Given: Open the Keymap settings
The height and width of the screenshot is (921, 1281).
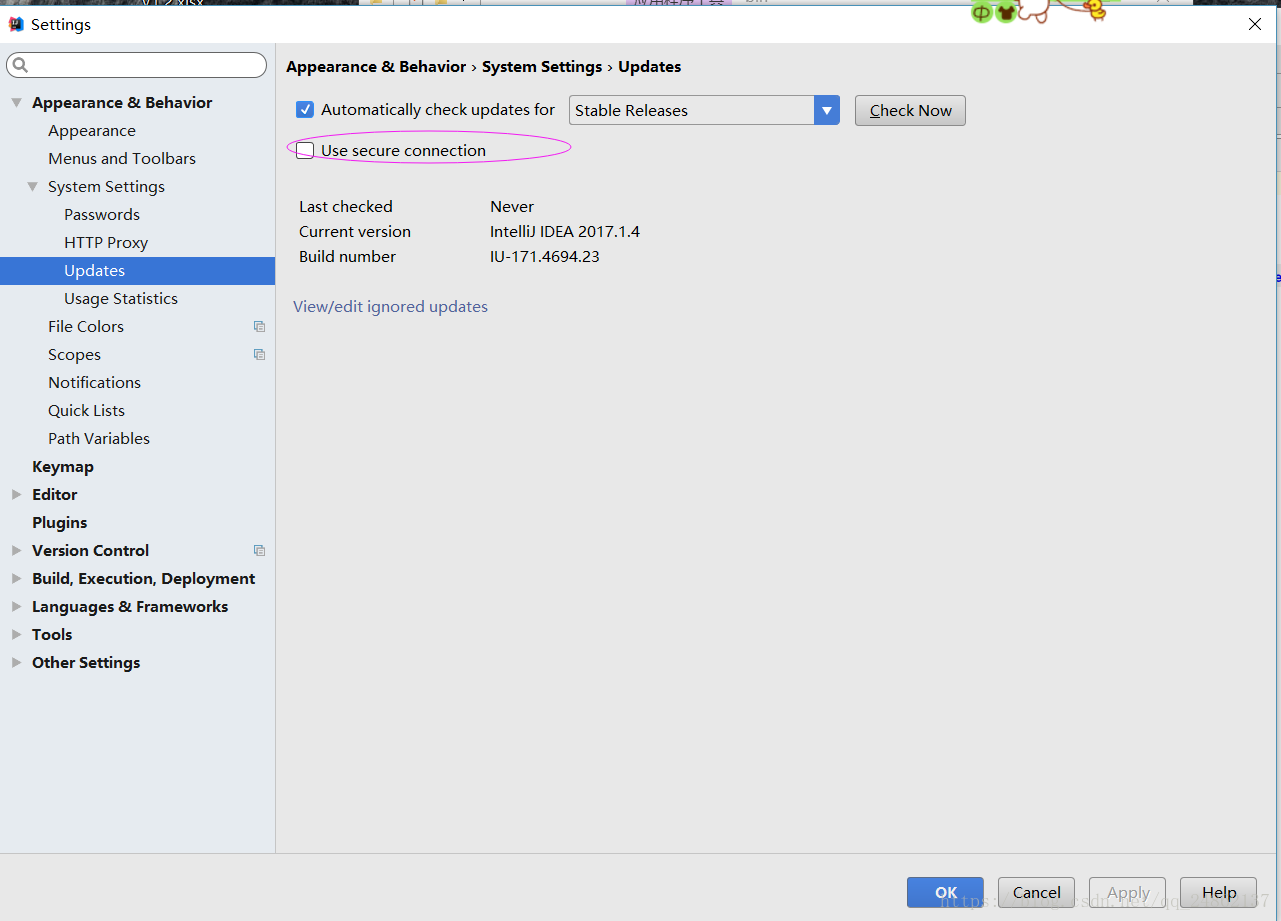Looking at the screenshot, I should point(63,467).
